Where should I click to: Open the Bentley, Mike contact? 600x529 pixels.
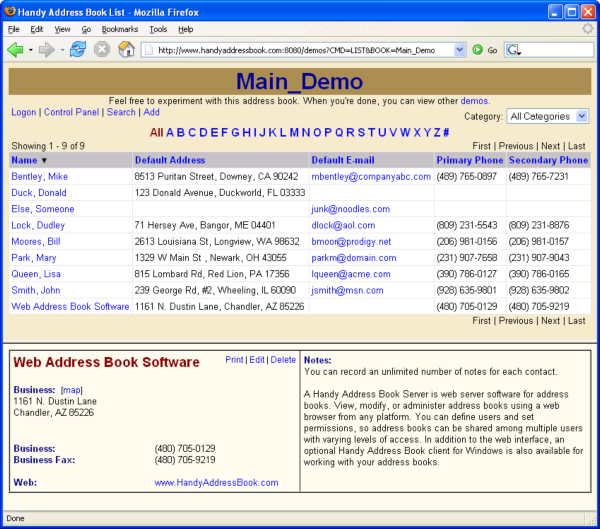[40, 176]
